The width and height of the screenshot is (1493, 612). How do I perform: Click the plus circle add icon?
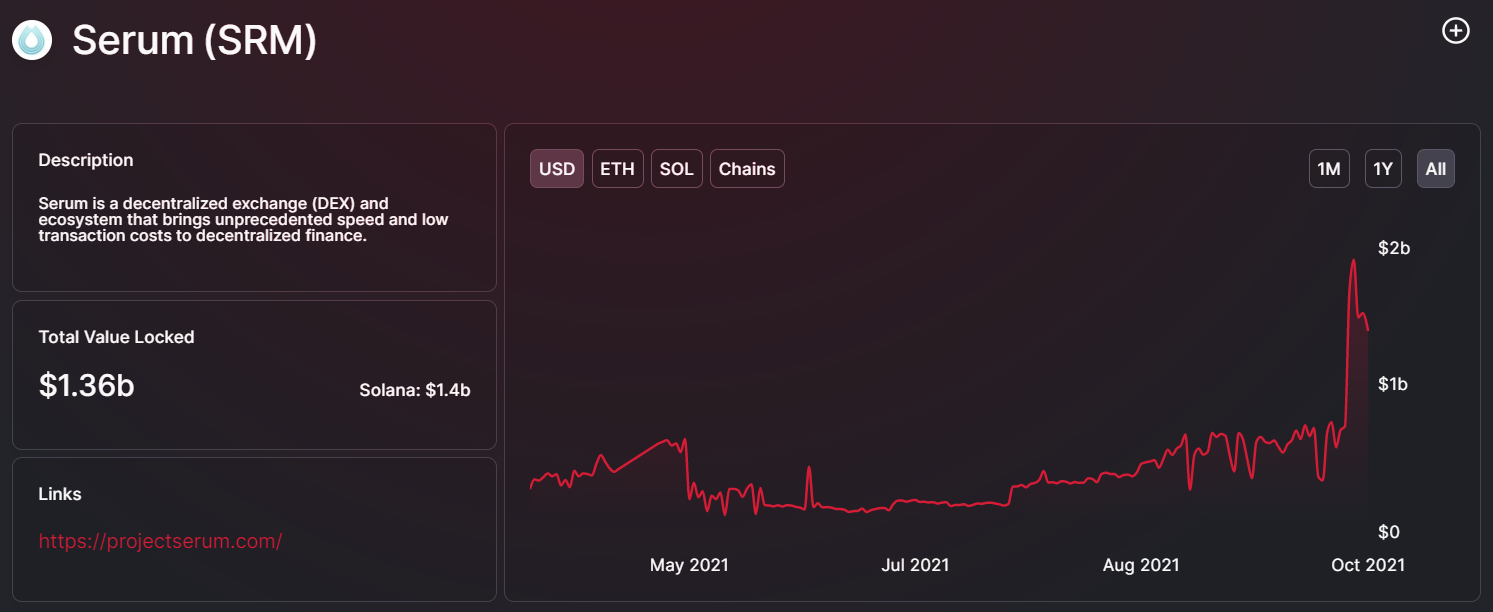point(1456,31)
